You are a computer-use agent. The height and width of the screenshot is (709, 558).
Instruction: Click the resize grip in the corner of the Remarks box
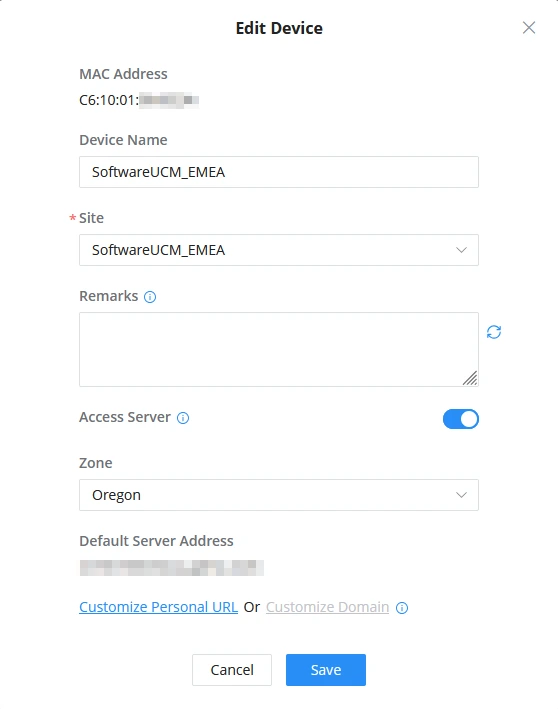(x=470, y=378)
